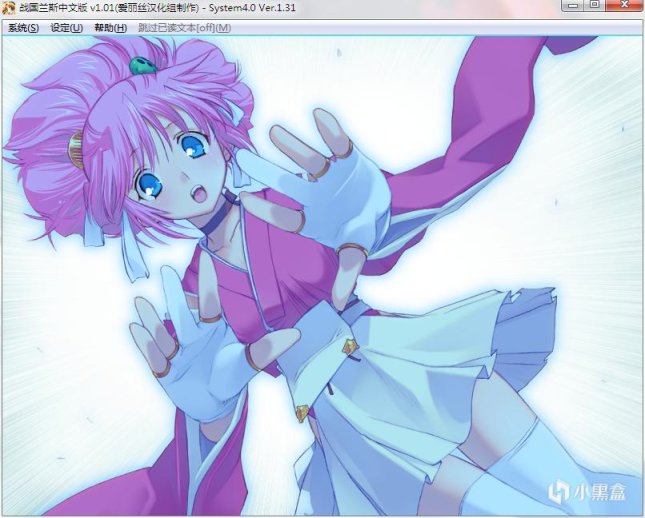645x518 pixels.
Task: Open the 帮助(H) menu
Action: [x=111, y=28]
